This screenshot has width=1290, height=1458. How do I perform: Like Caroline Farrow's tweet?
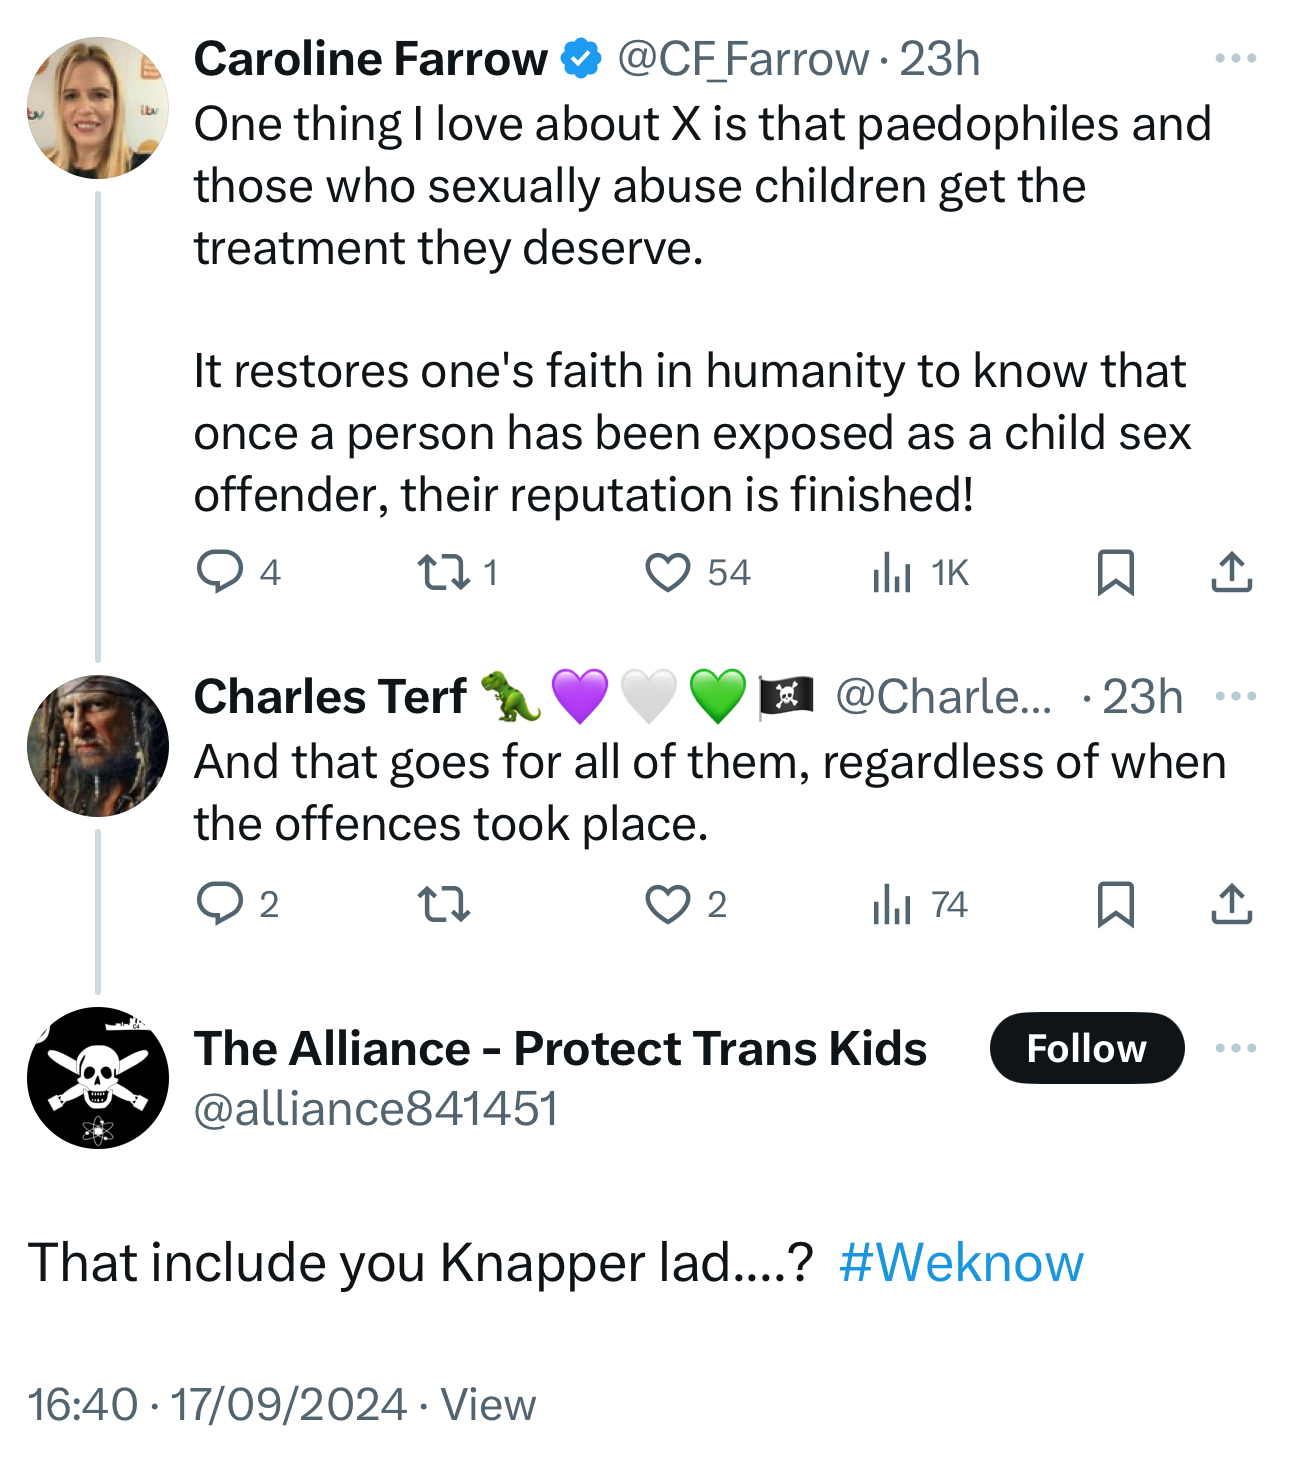point(667,572)
